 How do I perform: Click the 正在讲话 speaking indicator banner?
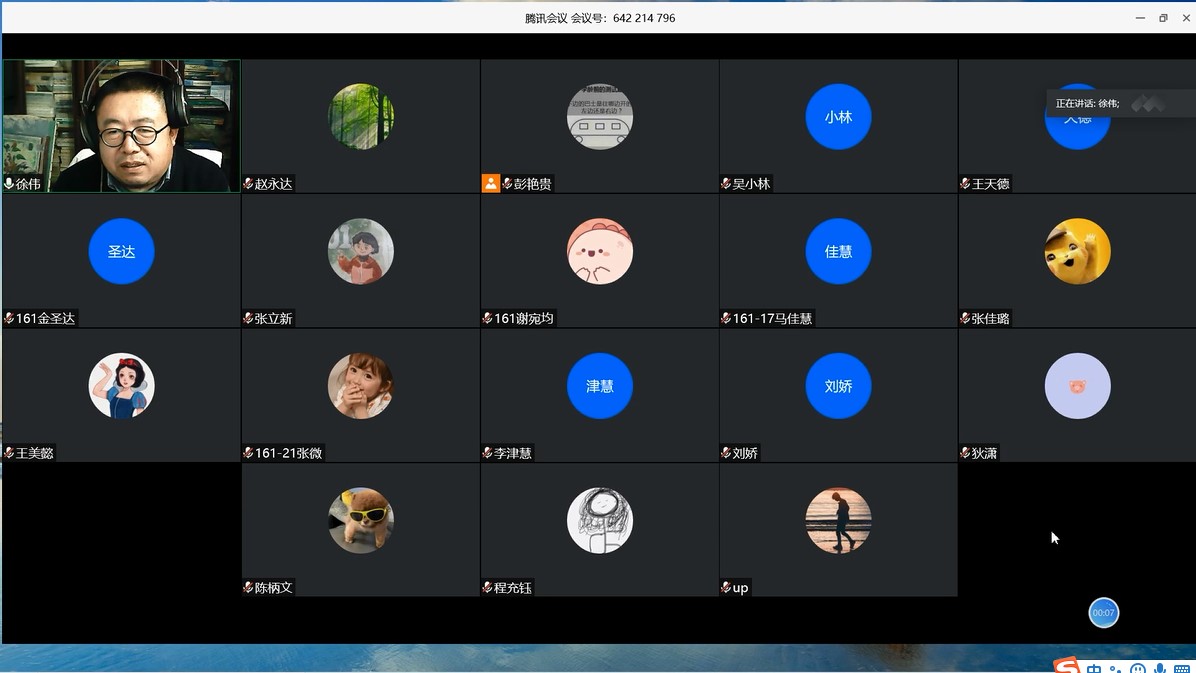[x=1088, y=103]
